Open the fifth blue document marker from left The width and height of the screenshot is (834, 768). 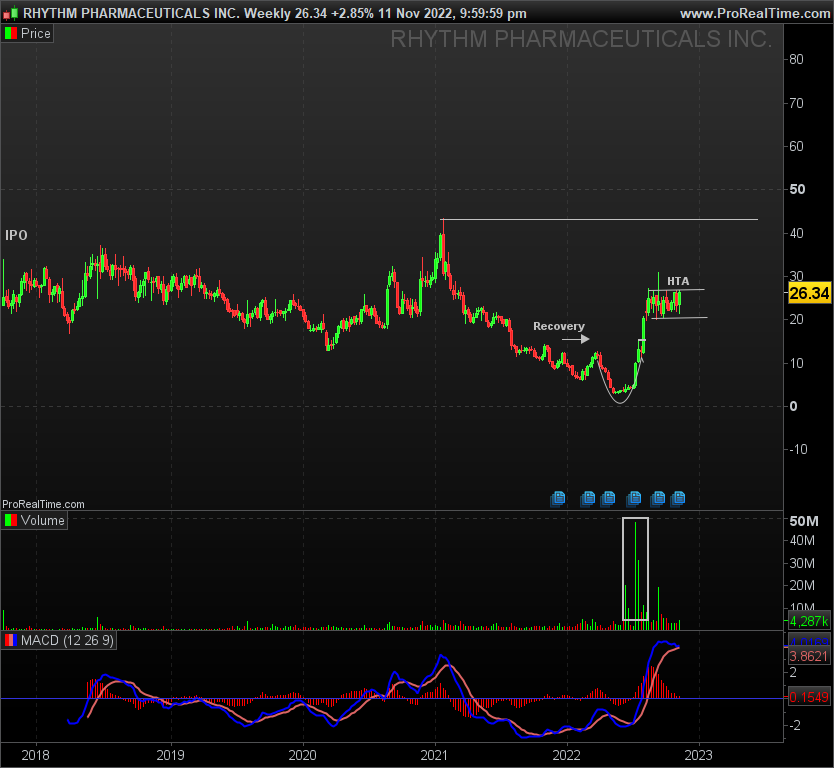click(658, 498)
